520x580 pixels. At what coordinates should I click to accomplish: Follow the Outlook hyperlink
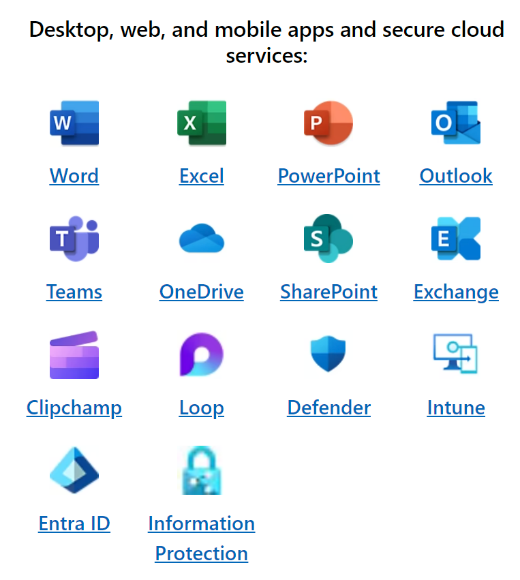[x=456, y=176]
